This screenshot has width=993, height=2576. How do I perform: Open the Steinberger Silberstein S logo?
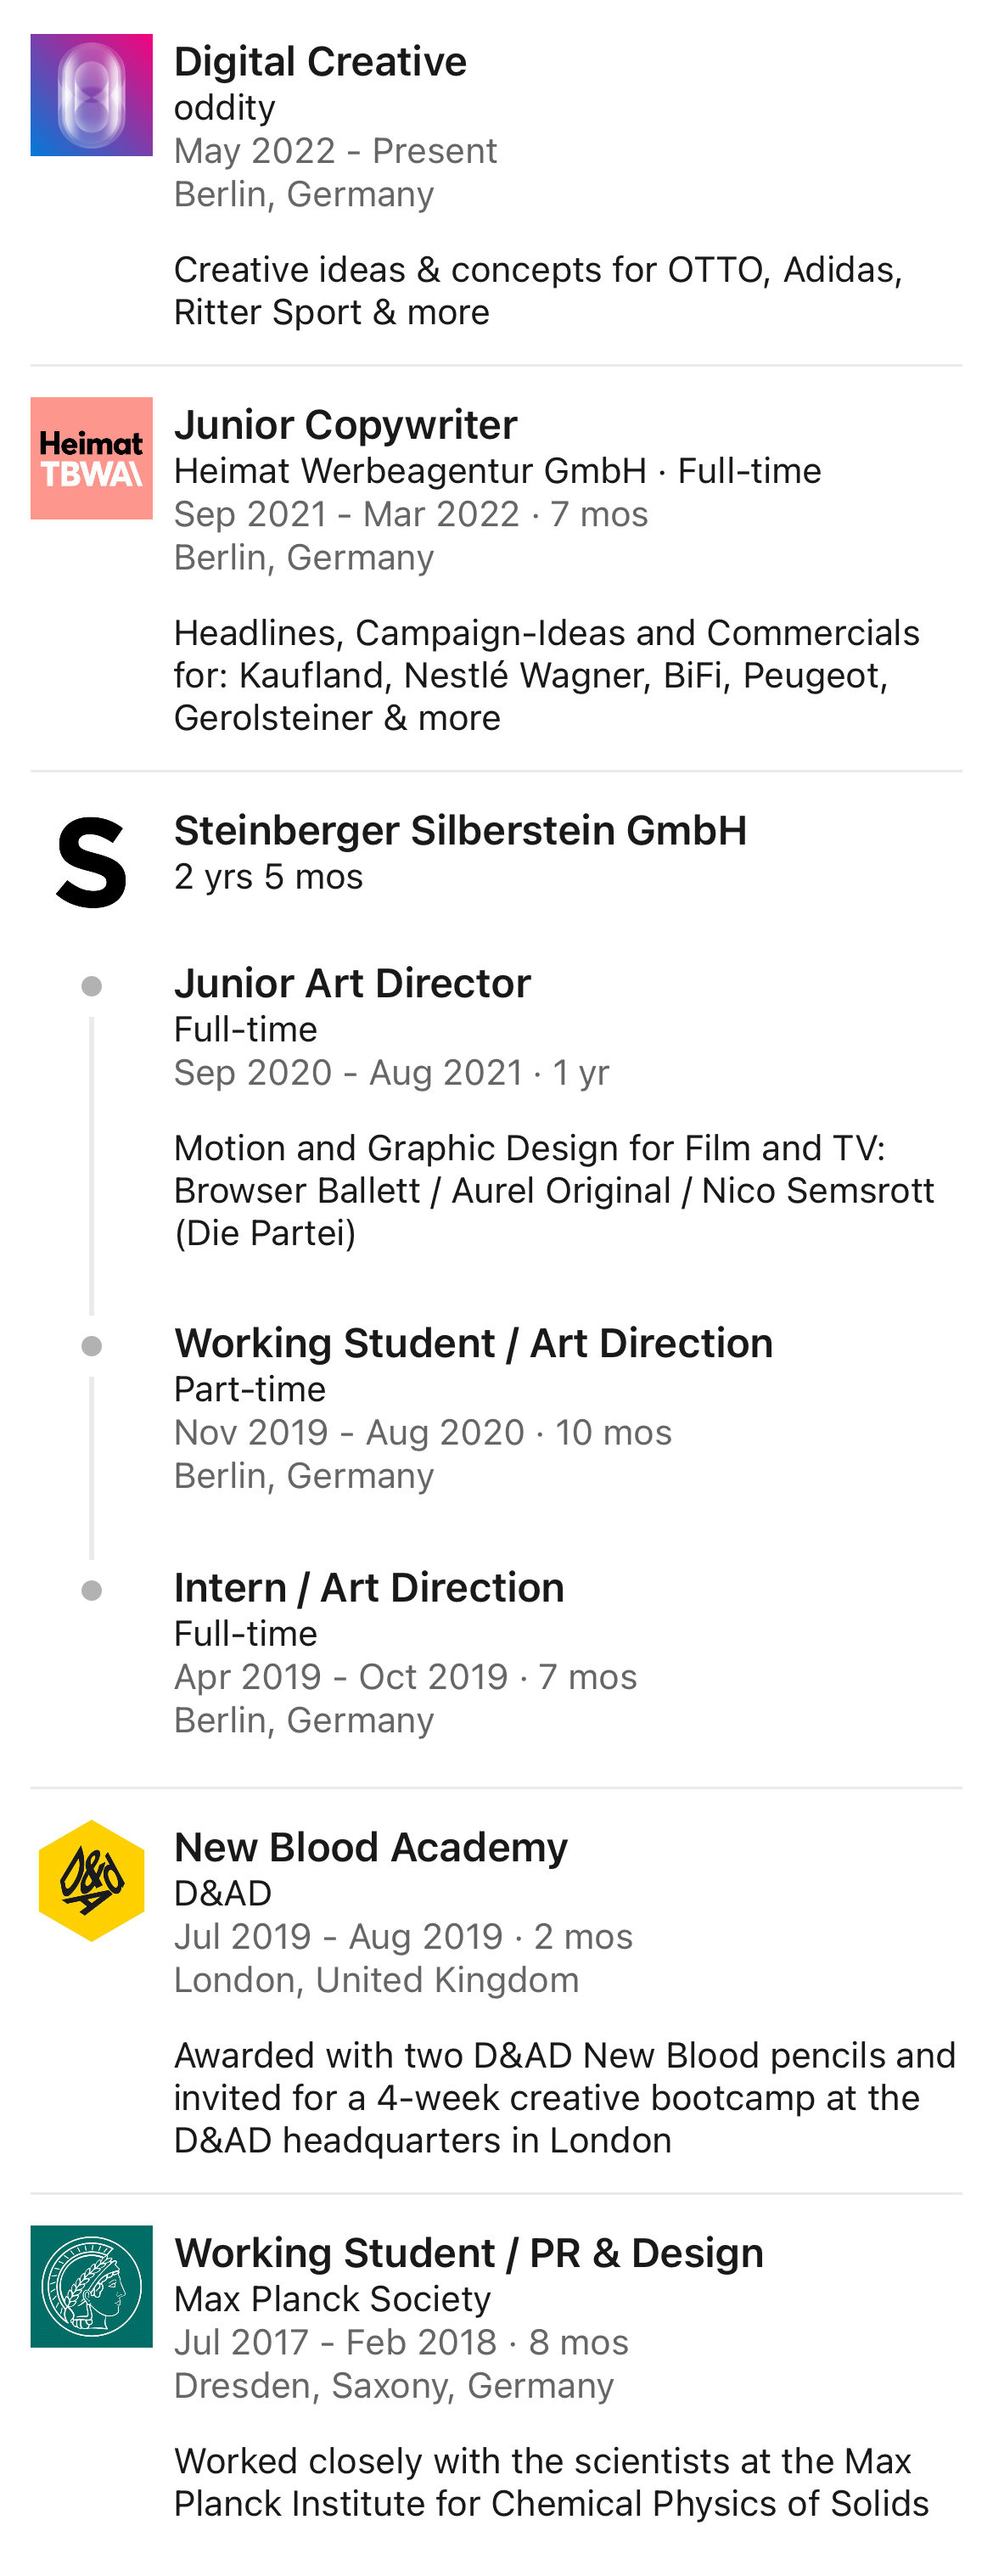[x=91, y=862]
